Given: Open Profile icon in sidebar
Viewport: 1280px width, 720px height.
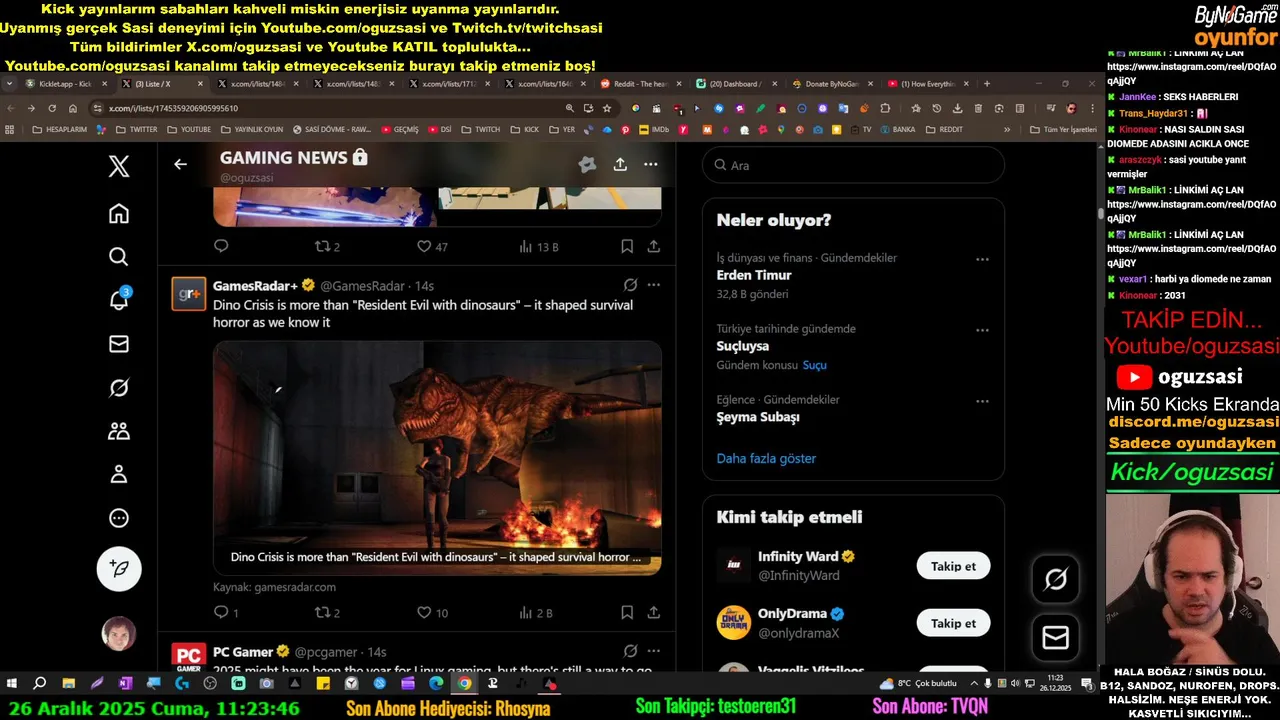Looking at the screenshot, I should [119, 474].
